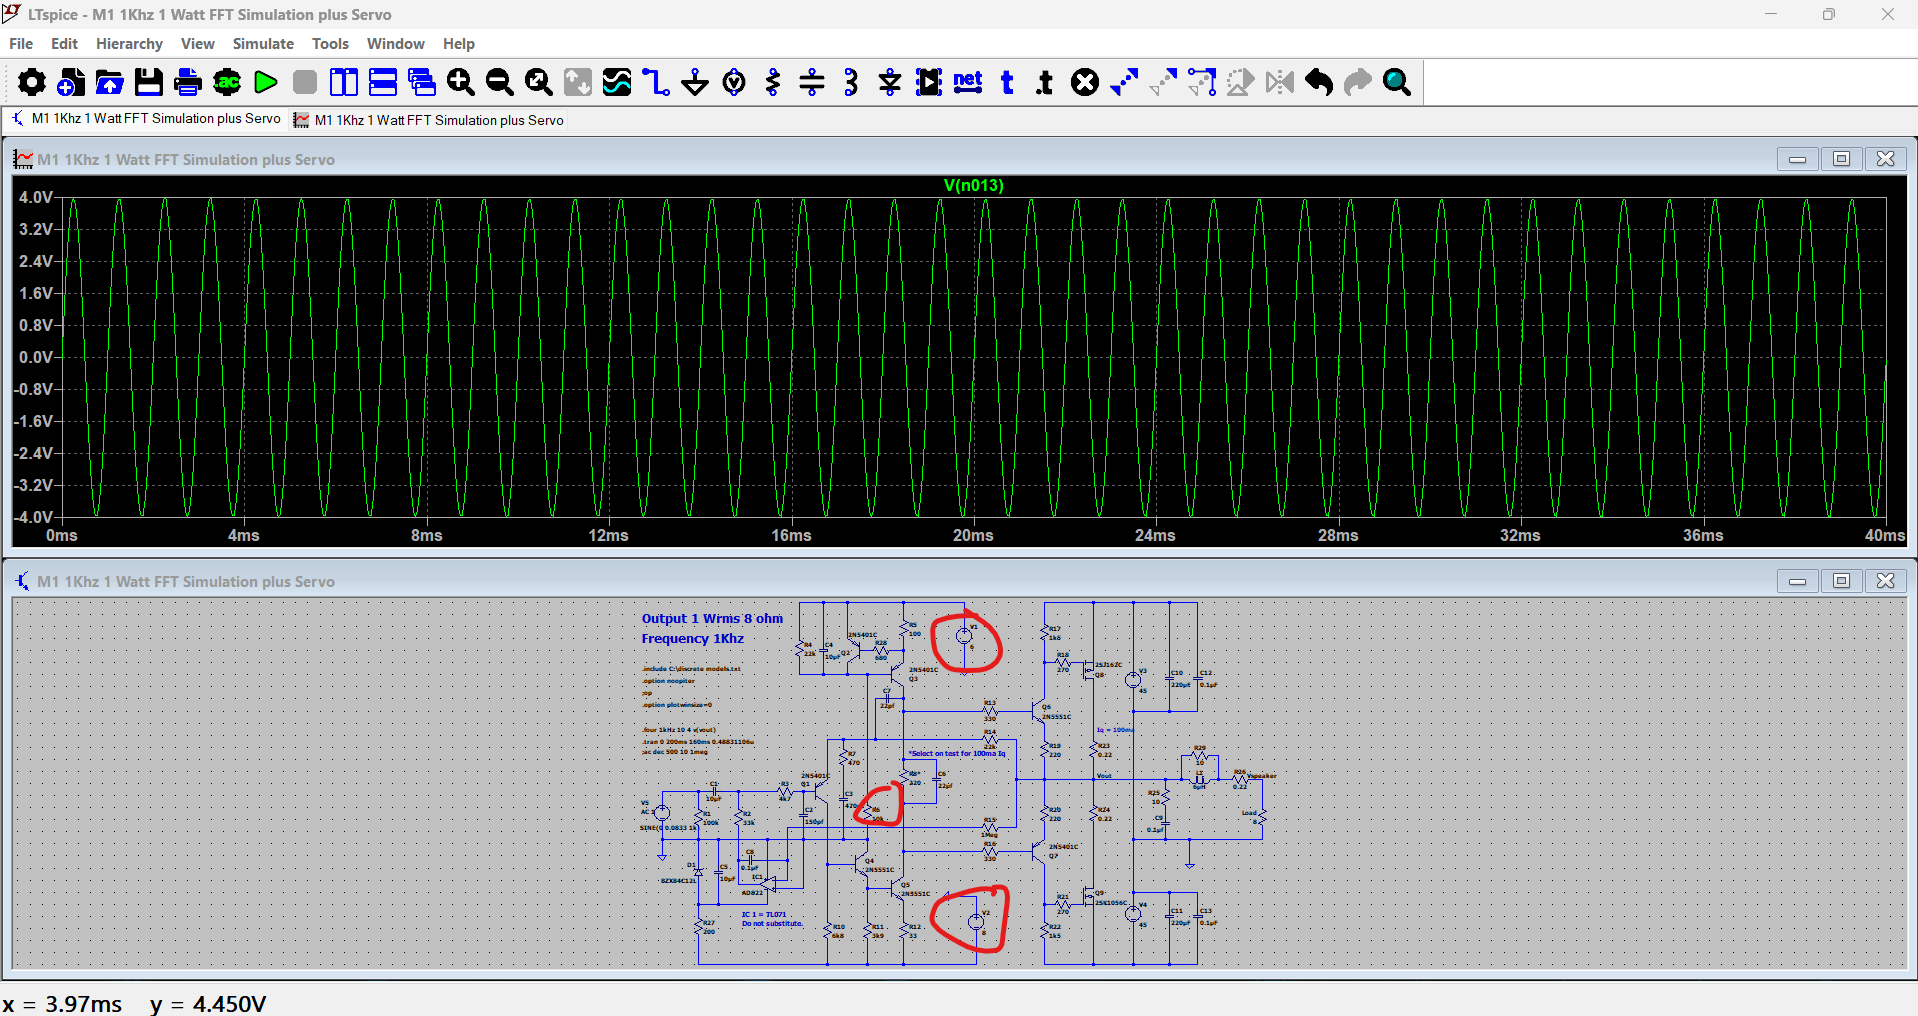This screenshot has height=1016, width=1918.
Task: Select the Wire drawing tool
Action: pyautogui.click(x=656, y=82)
